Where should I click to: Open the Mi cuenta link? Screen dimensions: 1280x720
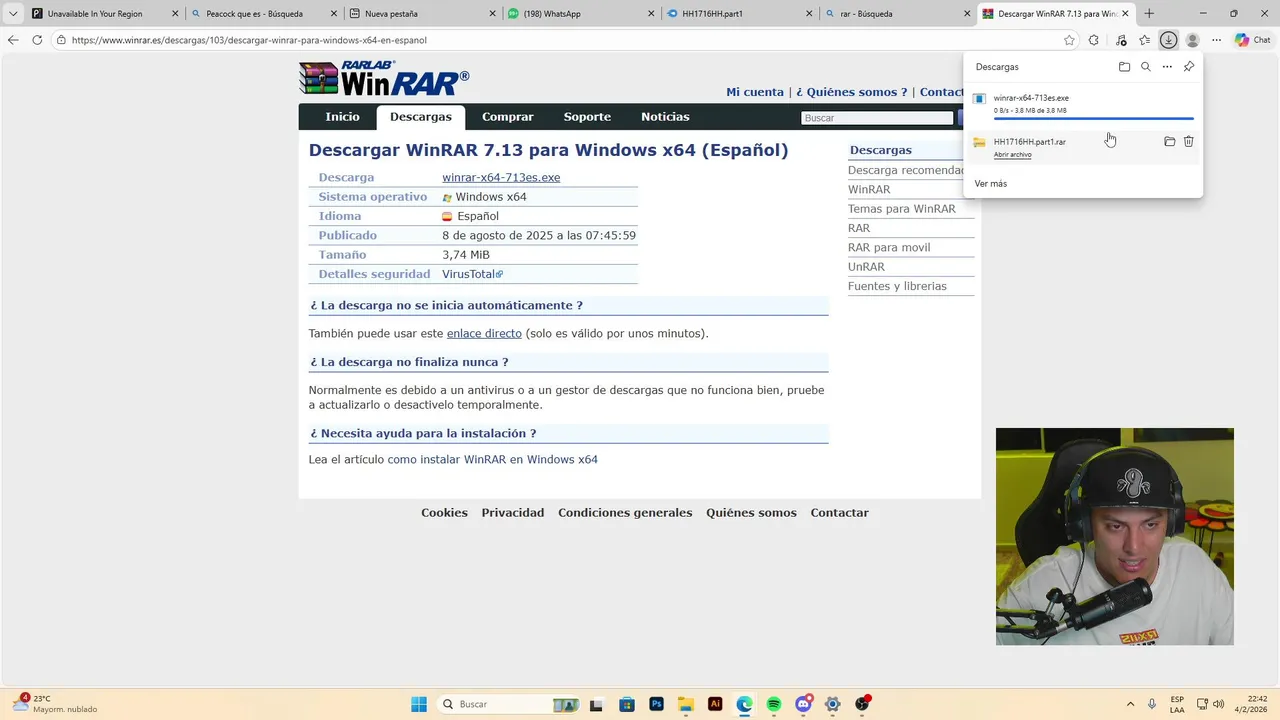coord(755,92)
